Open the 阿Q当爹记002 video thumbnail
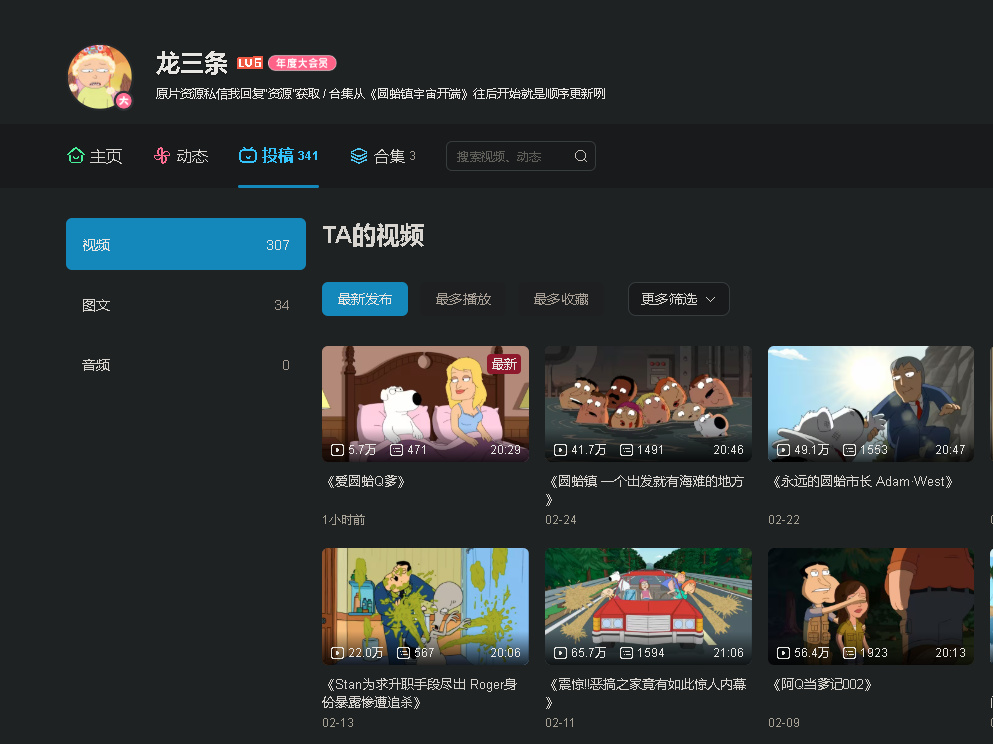This screenshot has height=744, width=993. pyautogui.click(x=871, y=606)
